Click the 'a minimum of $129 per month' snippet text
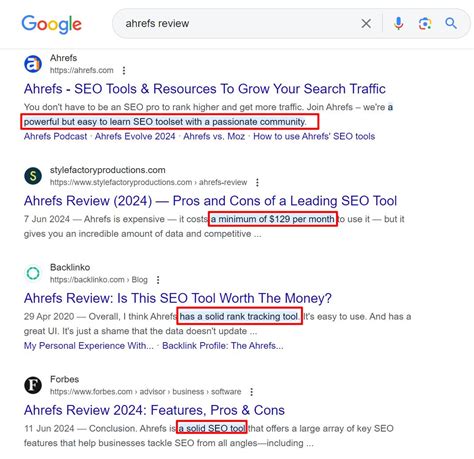The height and width of the screenshot is (459, 474). tap(273, 219)
